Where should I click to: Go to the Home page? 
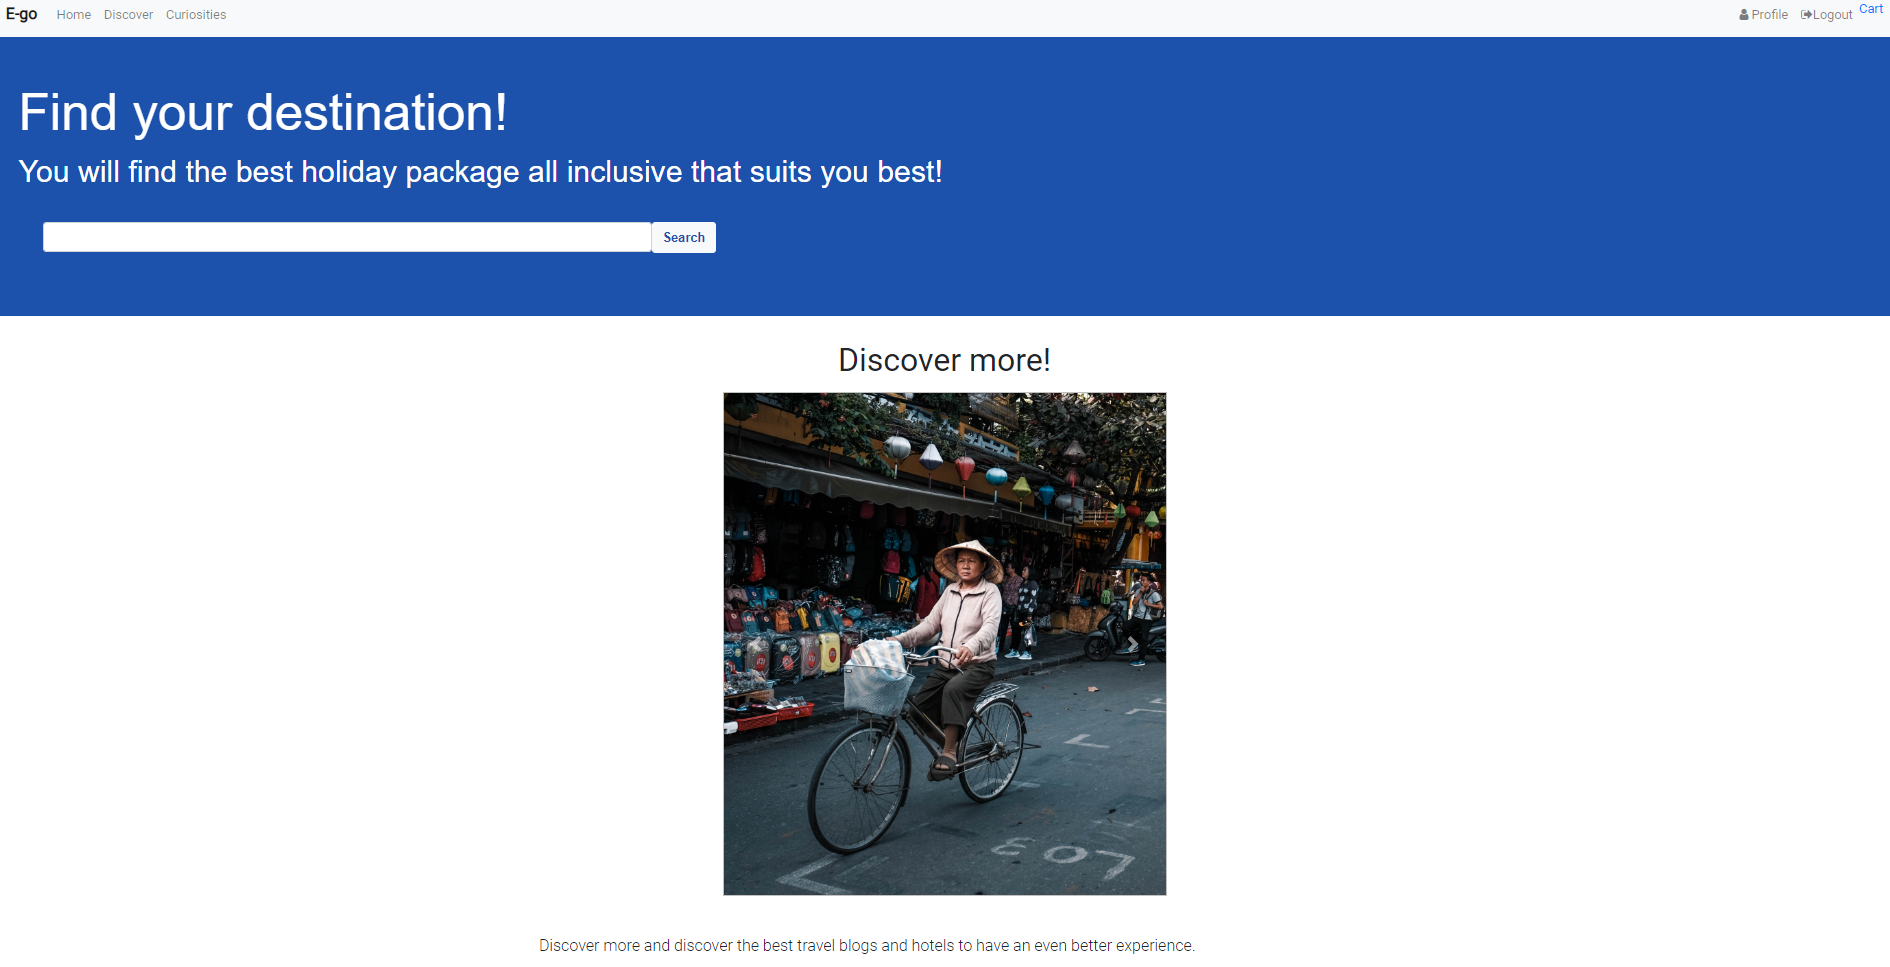coord(74,15)
